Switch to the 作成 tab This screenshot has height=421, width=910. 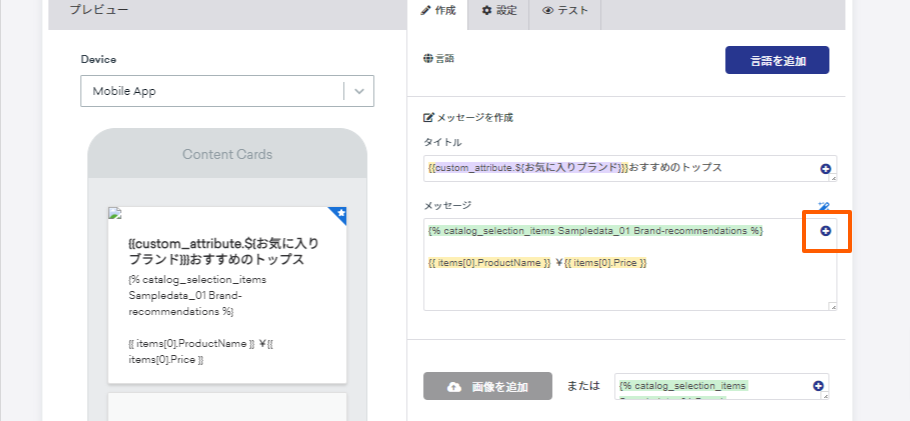438,10
